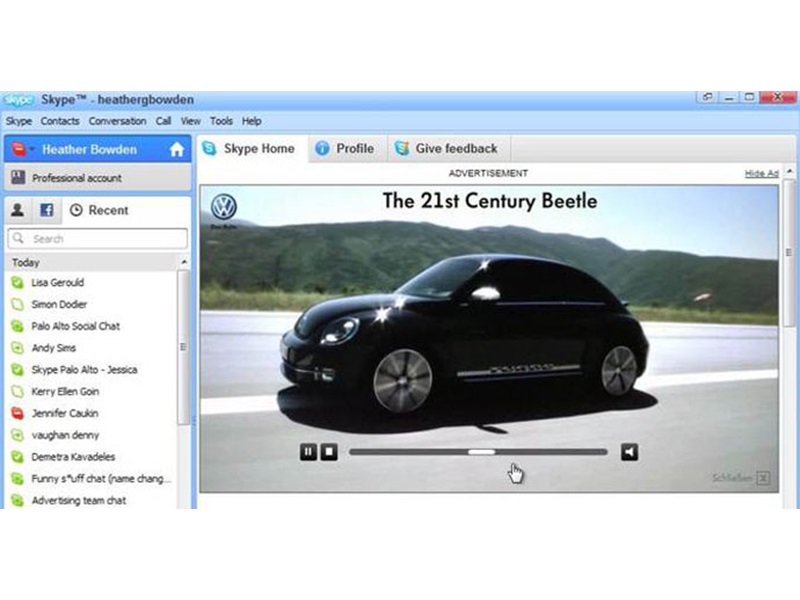800x600 pixels.
Task: Open the status dropdown next to Heather Bowden
Action: coord(32,149)
